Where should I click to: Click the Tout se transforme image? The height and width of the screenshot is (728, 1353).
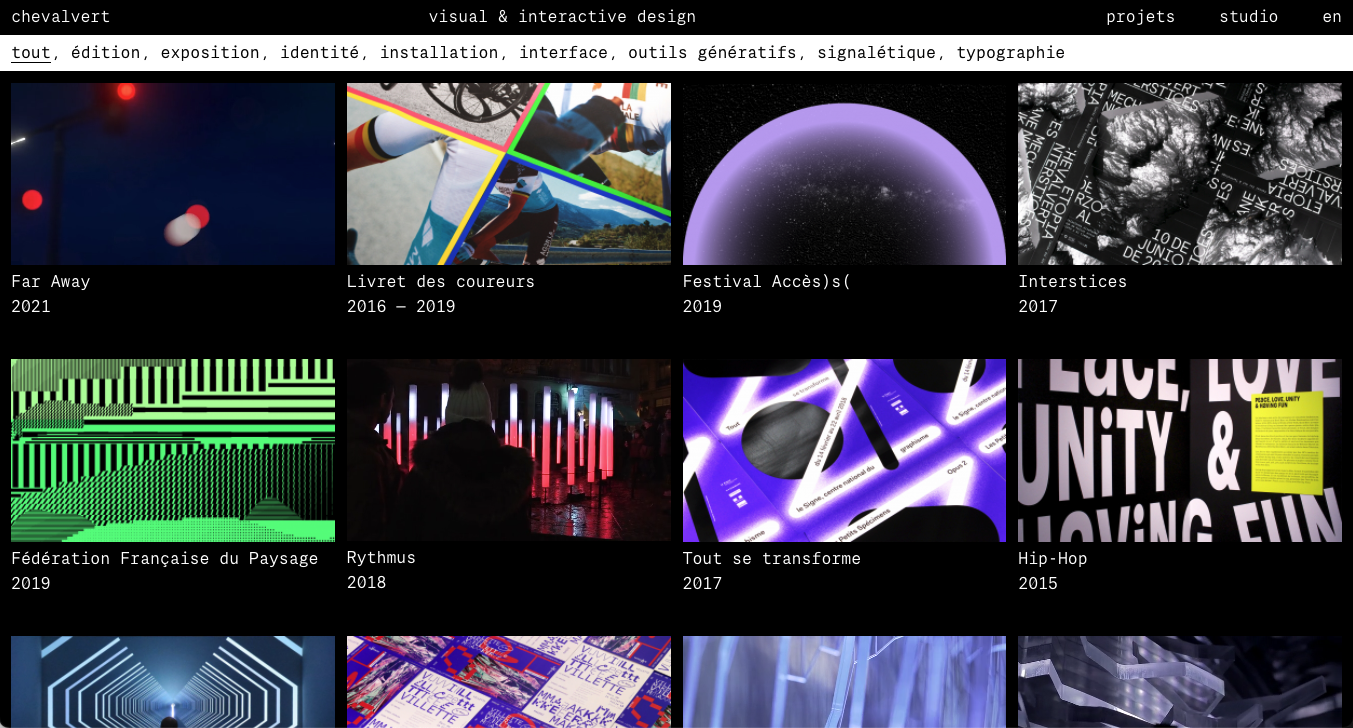[x=844, y=450]
